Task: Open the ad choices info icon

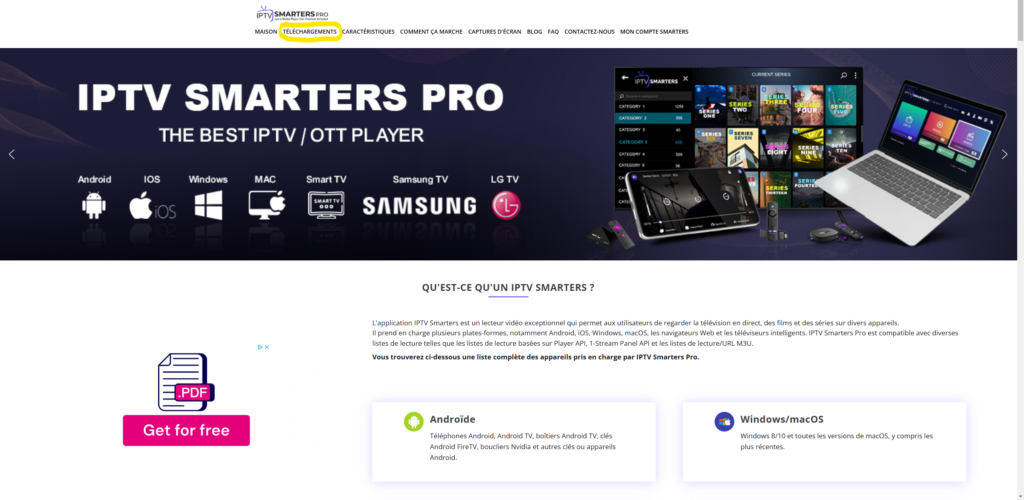Action: pos(260,347)
